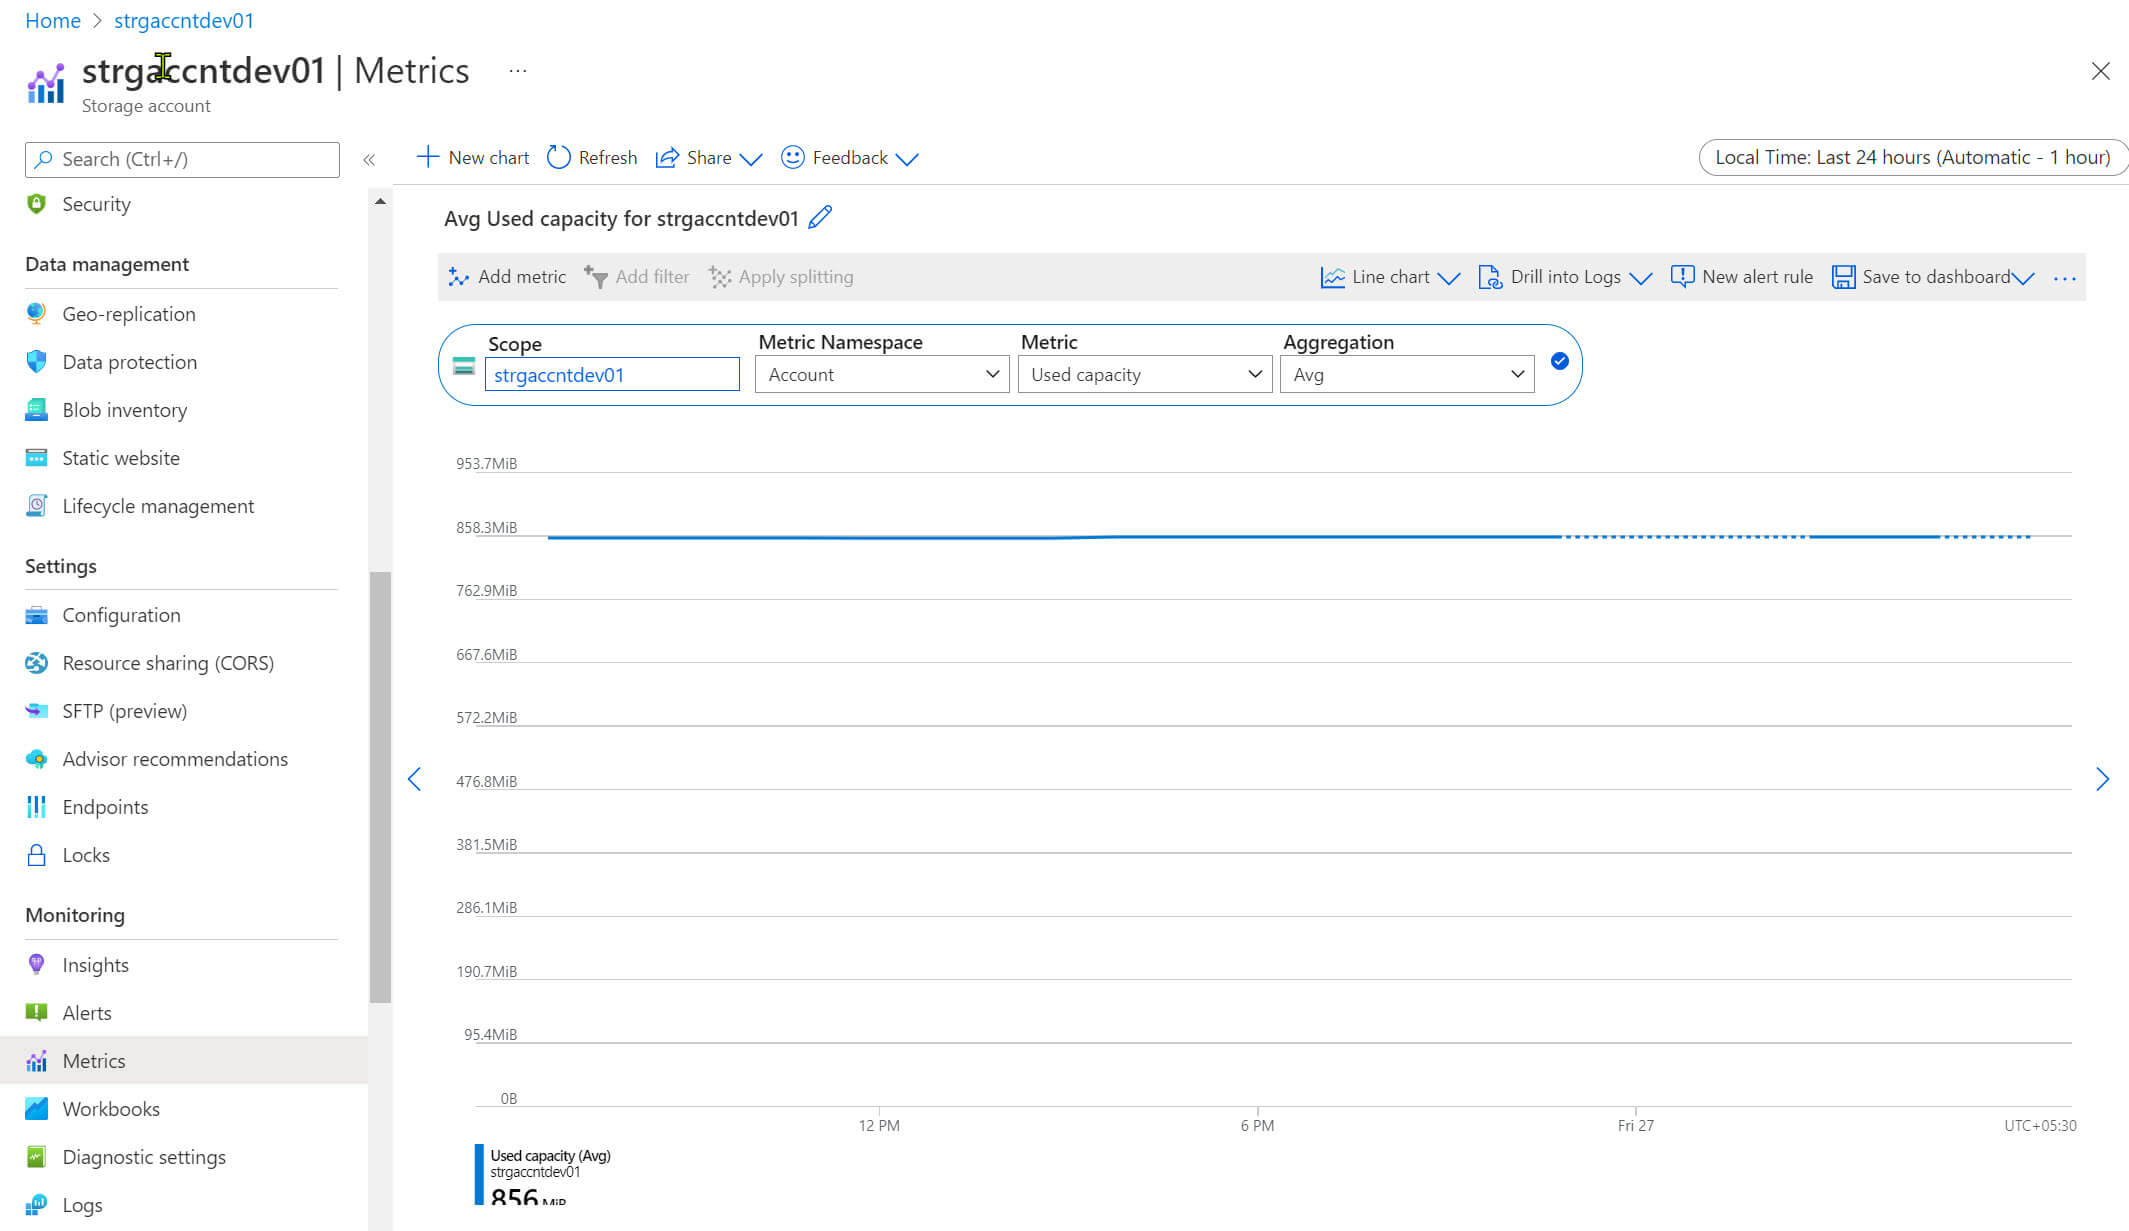The height and width of the screenshot is (1231, 2129).
Task: Click the Home breadcrumb link
Action: click(x=53, y=20)
